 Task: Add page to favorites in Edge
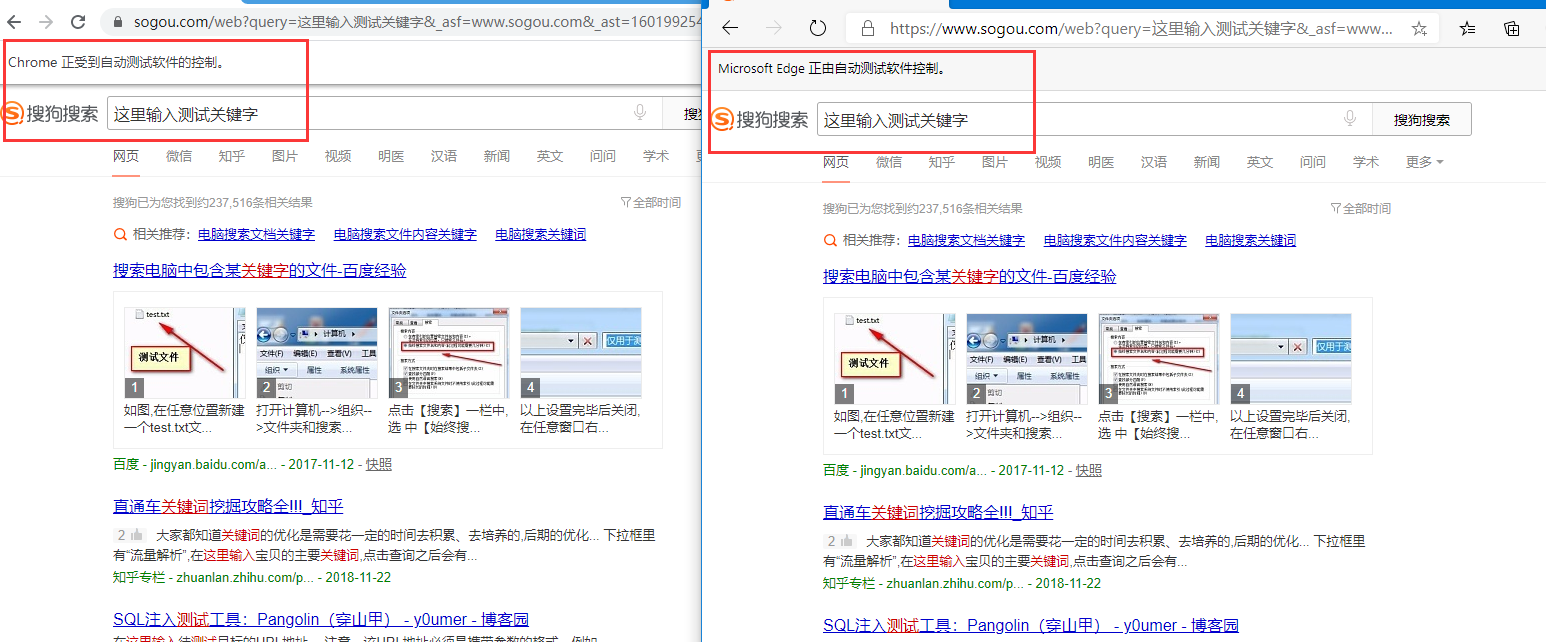click(1419, 28)
